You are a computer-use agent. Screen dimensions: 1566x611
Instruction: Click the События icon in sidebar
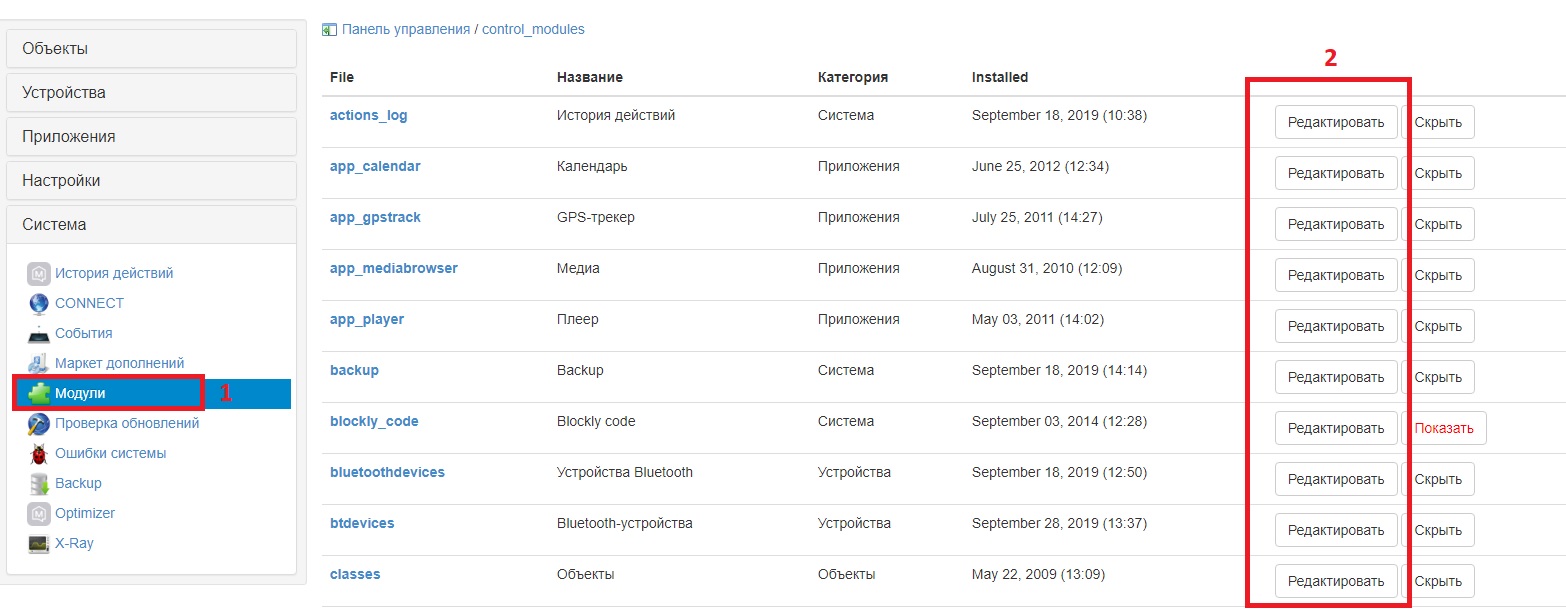(x=39, y=333)
